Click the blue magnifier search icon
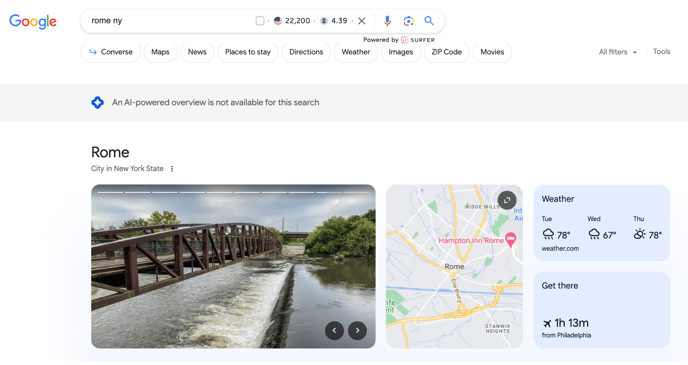 point(429,21)
